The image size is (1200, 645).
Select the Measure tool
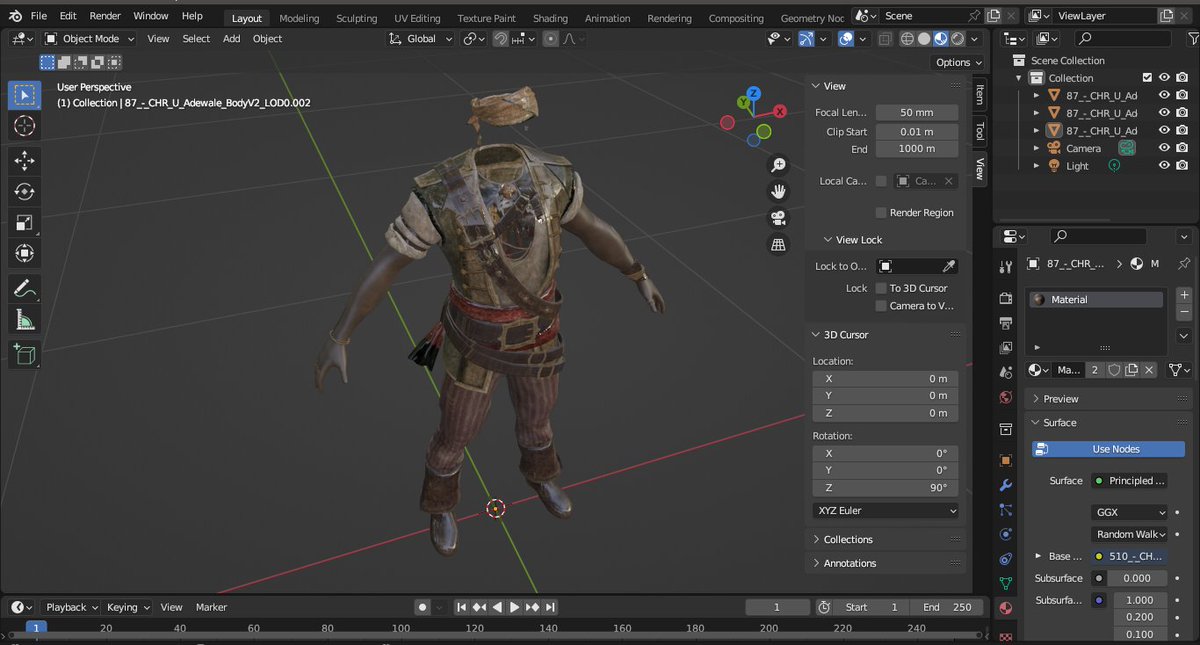25,320
